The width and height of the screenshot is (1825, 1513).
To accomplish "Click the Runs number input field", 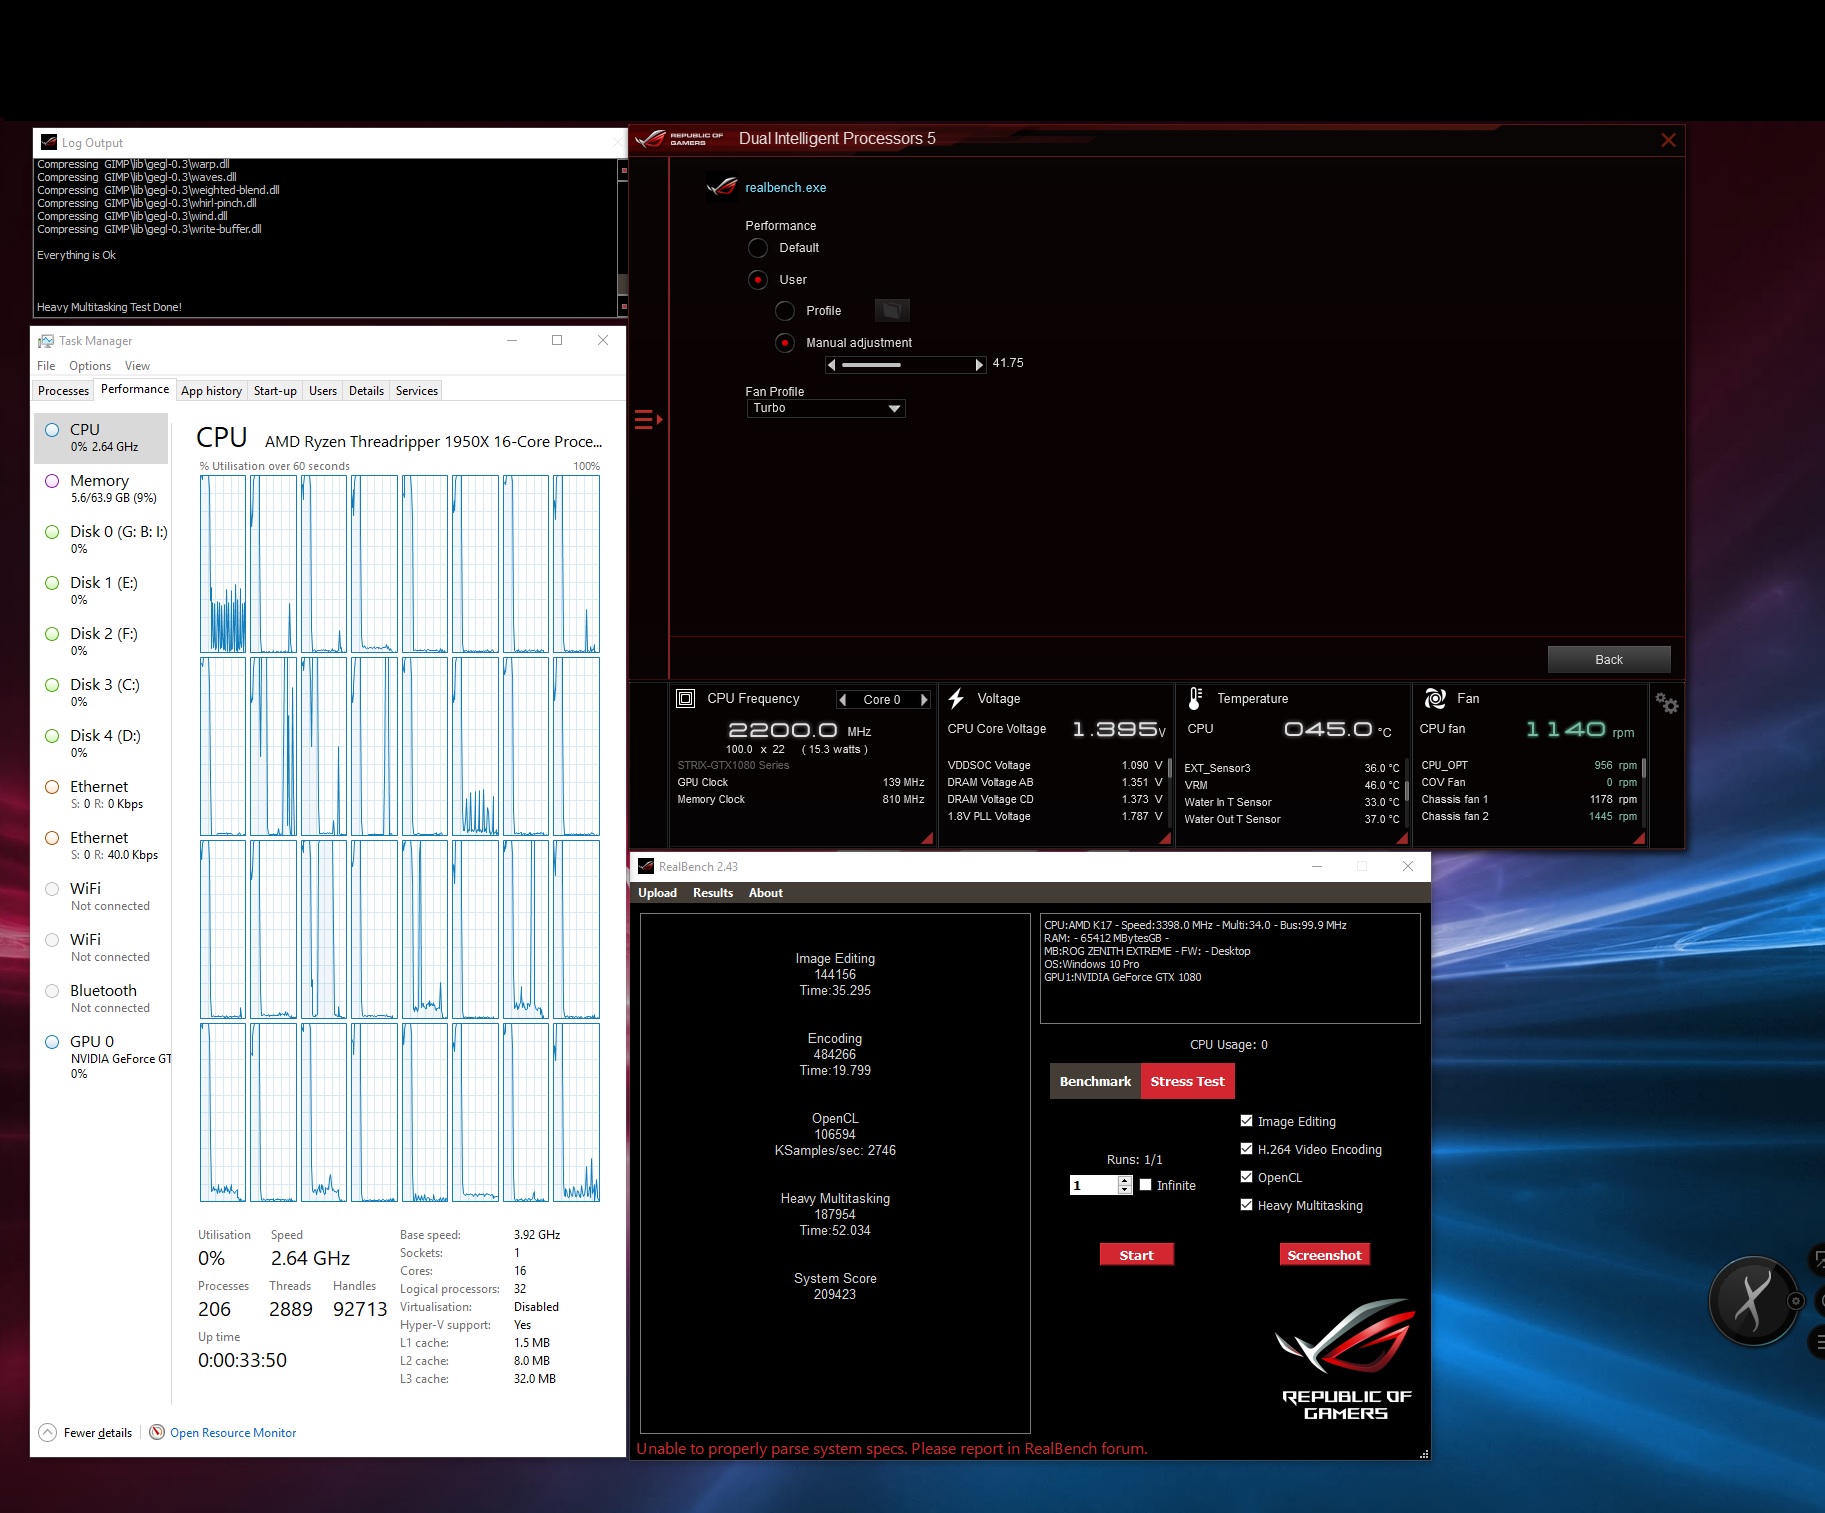I will tap(1094, 1185).
